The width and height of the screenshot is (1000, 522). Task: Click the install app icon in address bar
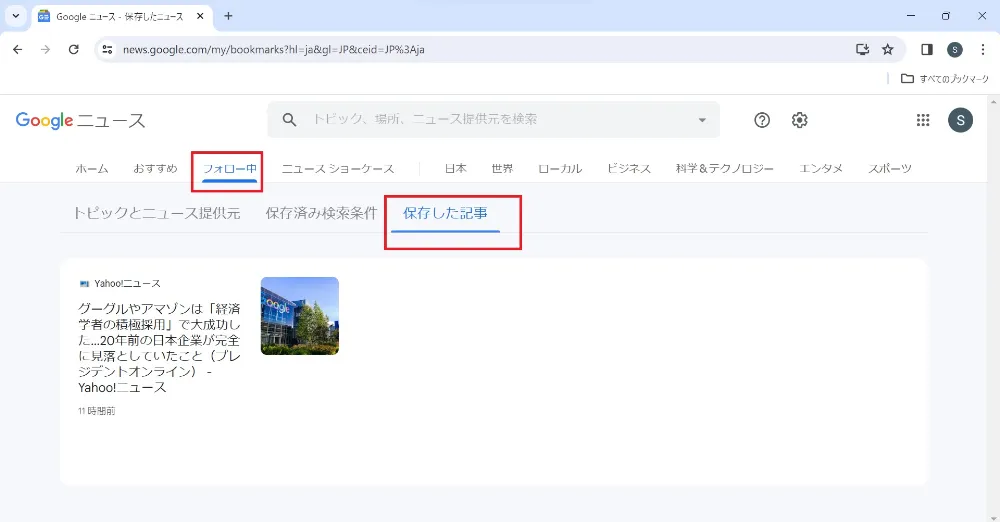[x=862, y=49]
